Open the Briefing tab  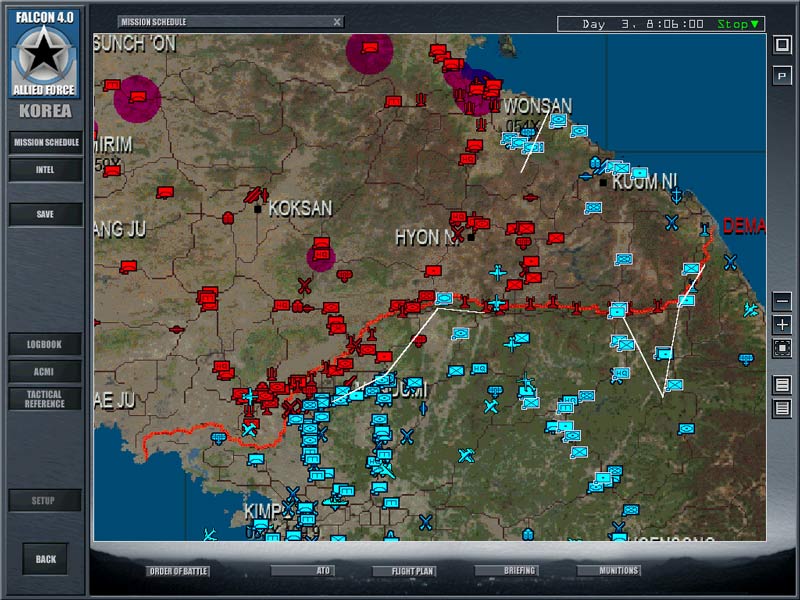point(507,570)
